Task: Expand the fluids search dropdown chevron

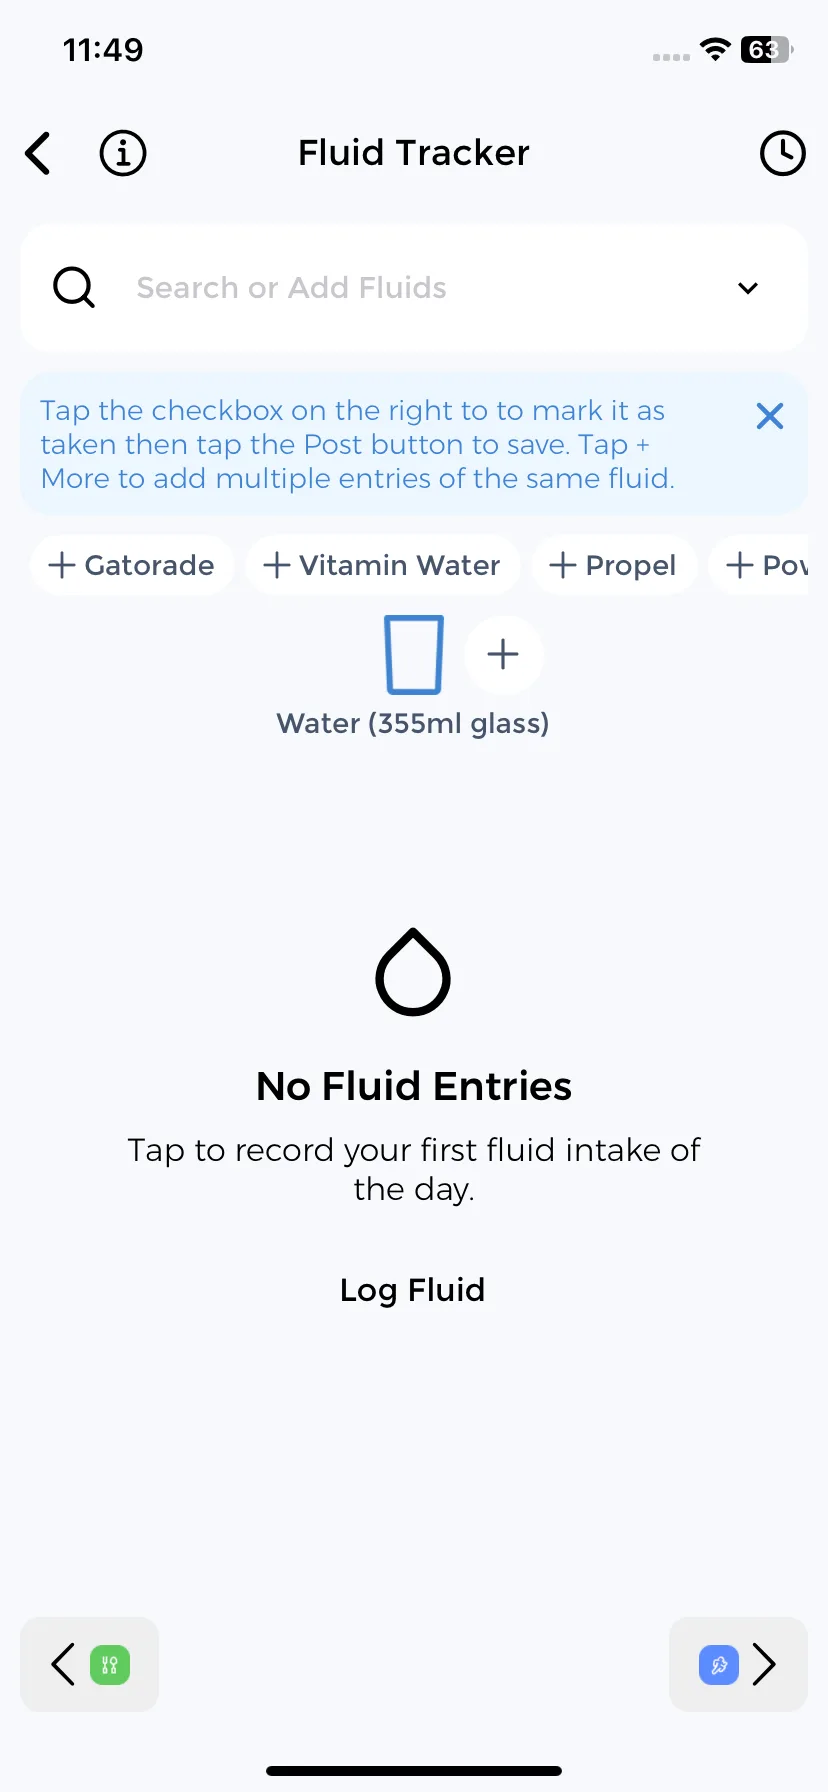Action: (x=748, y=288)
